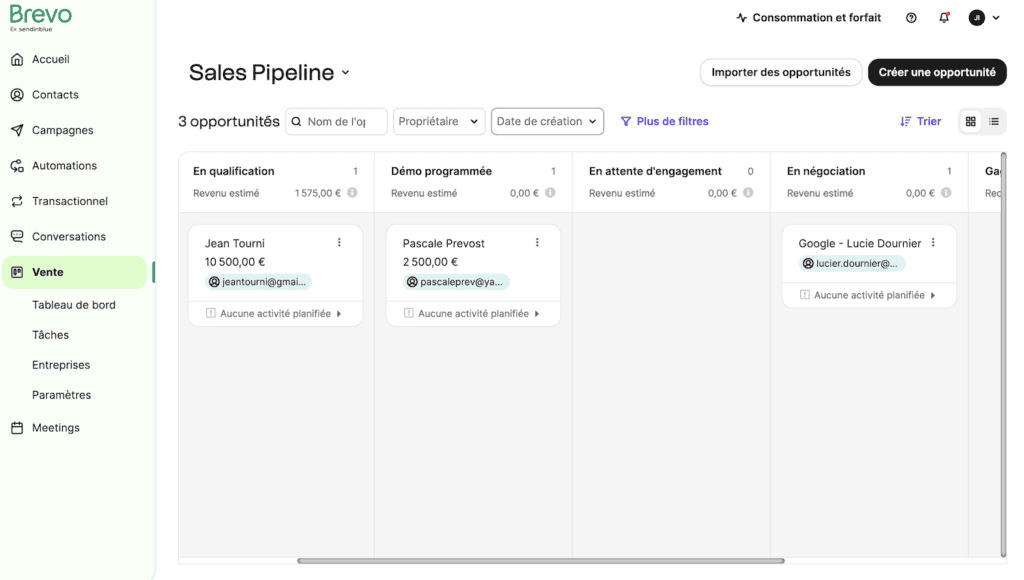Screen dimensions: 1024x580
Task: Open the three-dot menu on Pascale Prevost card
Action: [x=537, y=243]
